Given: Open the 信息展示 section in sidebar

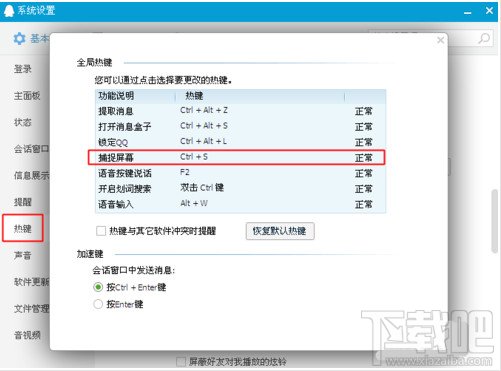Looking at the screenshot, I should [x=31, y=175].
